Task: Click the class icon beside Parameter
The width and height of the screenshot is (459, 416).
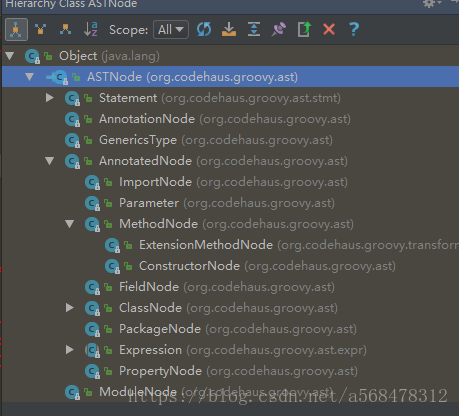Action: tap(92, 203)
